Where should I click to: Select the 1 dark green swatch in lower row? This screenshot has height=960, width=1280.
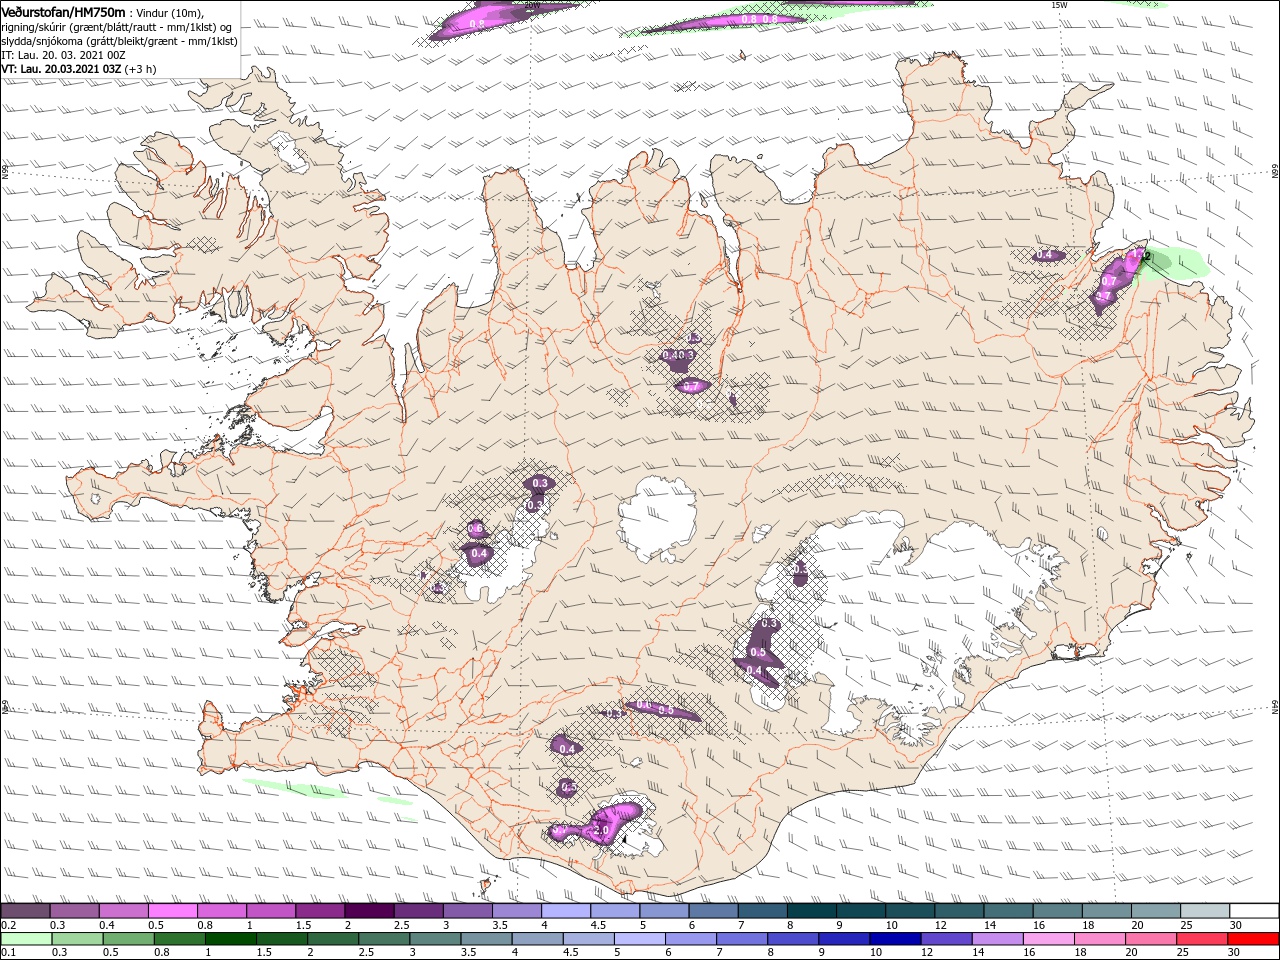click(x=229, y=939)
